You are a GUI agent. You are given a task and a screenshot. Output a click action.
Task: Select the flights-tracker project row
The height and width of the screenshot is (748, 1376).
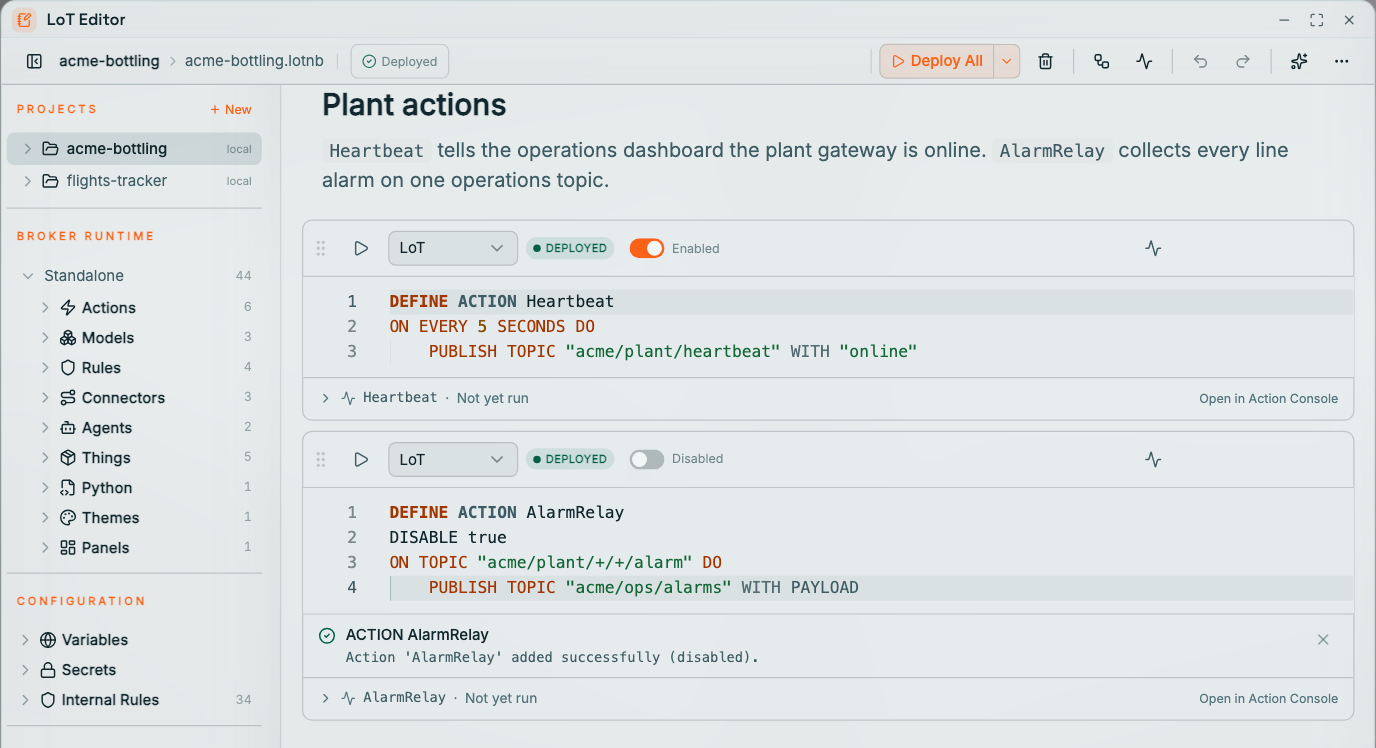[134, 181]
